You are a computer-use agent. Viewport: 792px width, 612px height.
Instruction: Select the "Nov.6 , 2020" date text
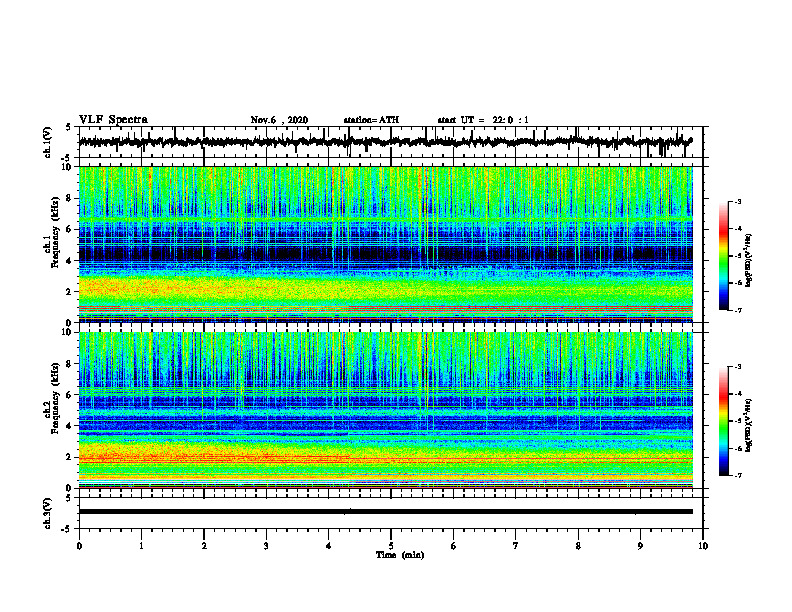pyautogui.click(x=279, y=120)
